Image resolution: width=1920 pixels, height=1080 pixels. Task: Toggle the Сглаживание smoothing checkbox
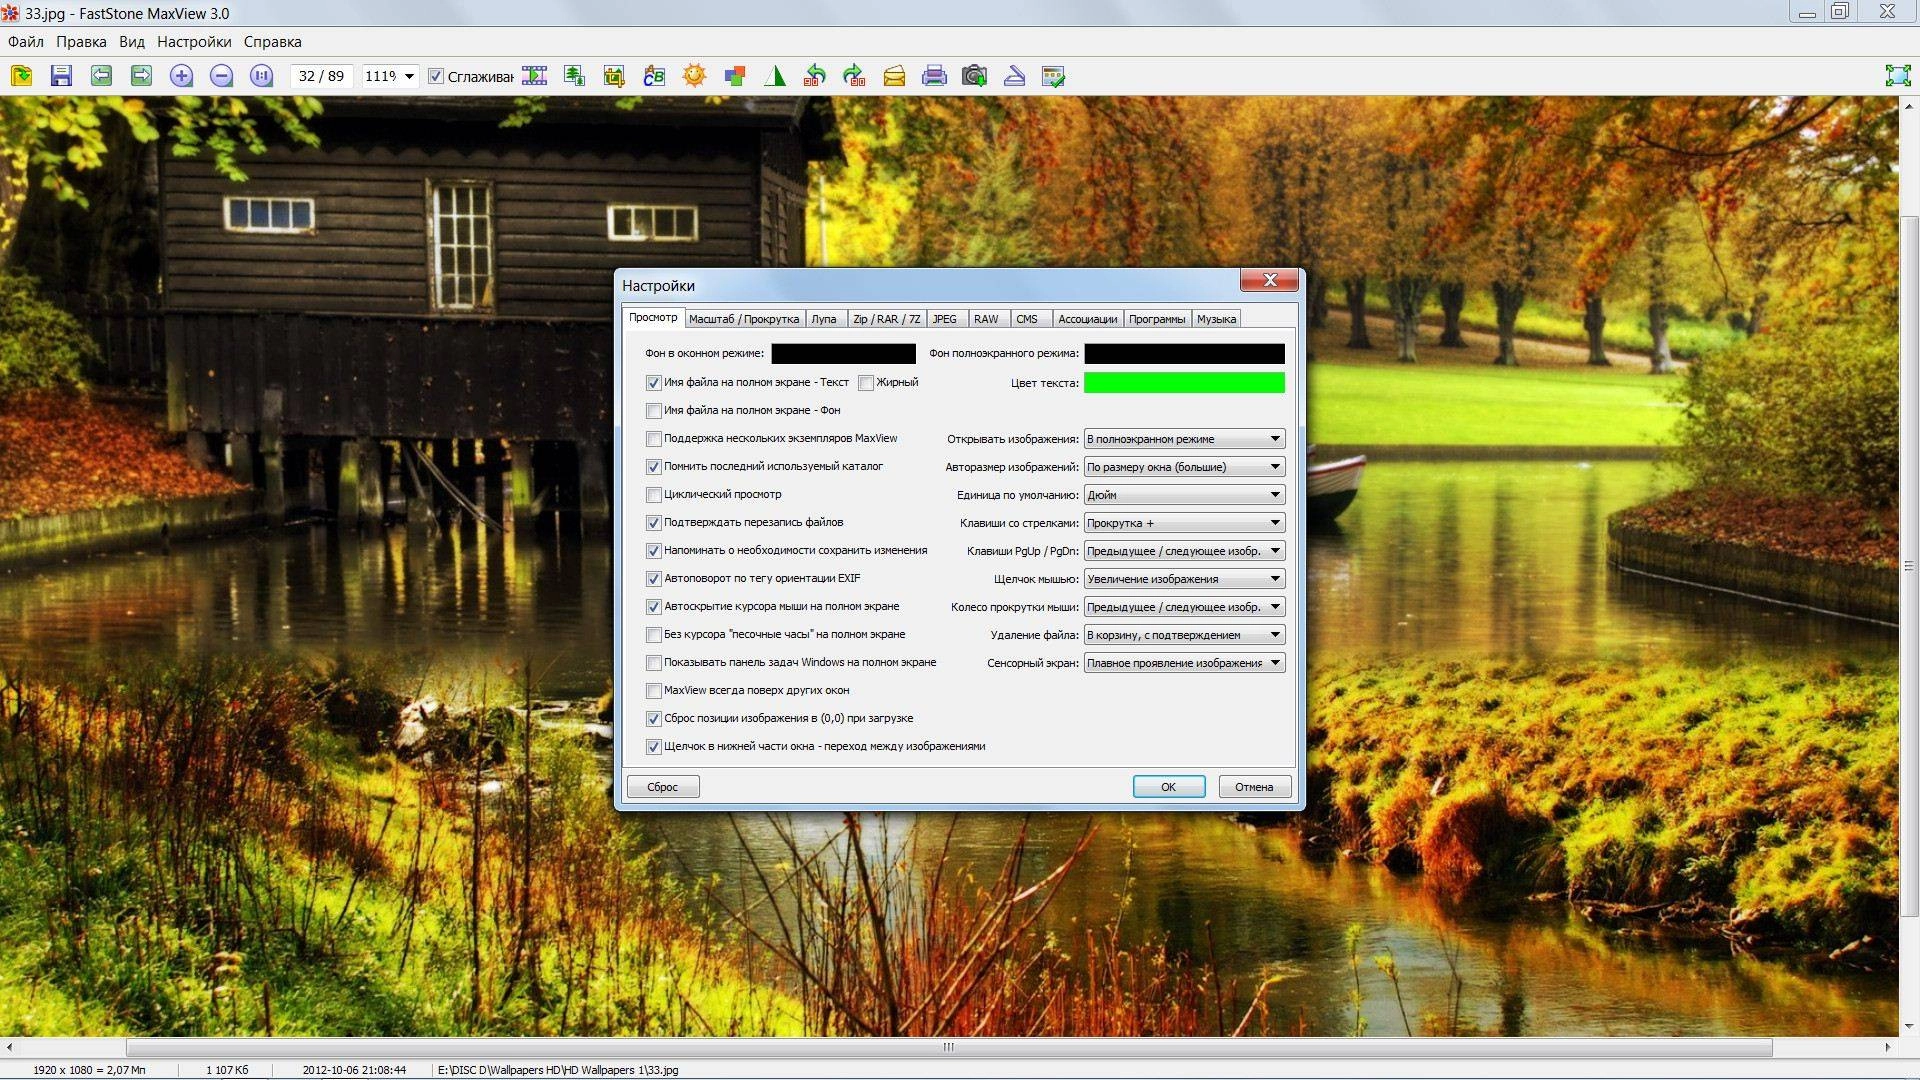[x=436, y=76]
